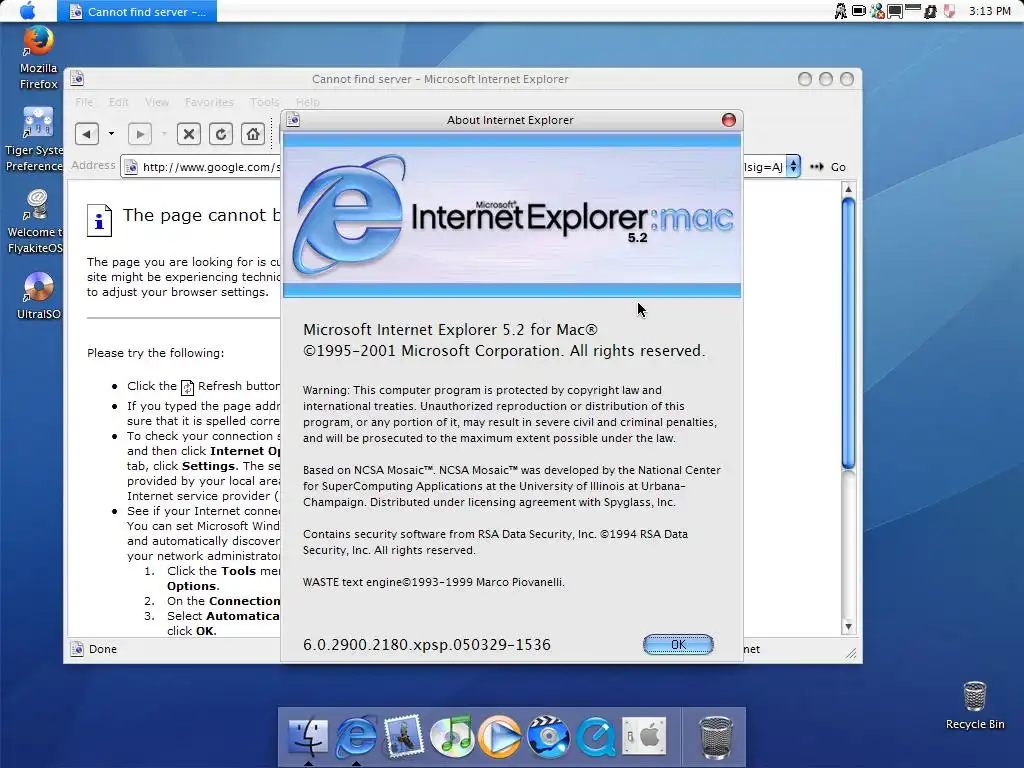The width and height of the screenshot is (1024, 768).
Task: Open the Mozilla Firefox desktop shortcut
Action: click(x=38, y=58)
